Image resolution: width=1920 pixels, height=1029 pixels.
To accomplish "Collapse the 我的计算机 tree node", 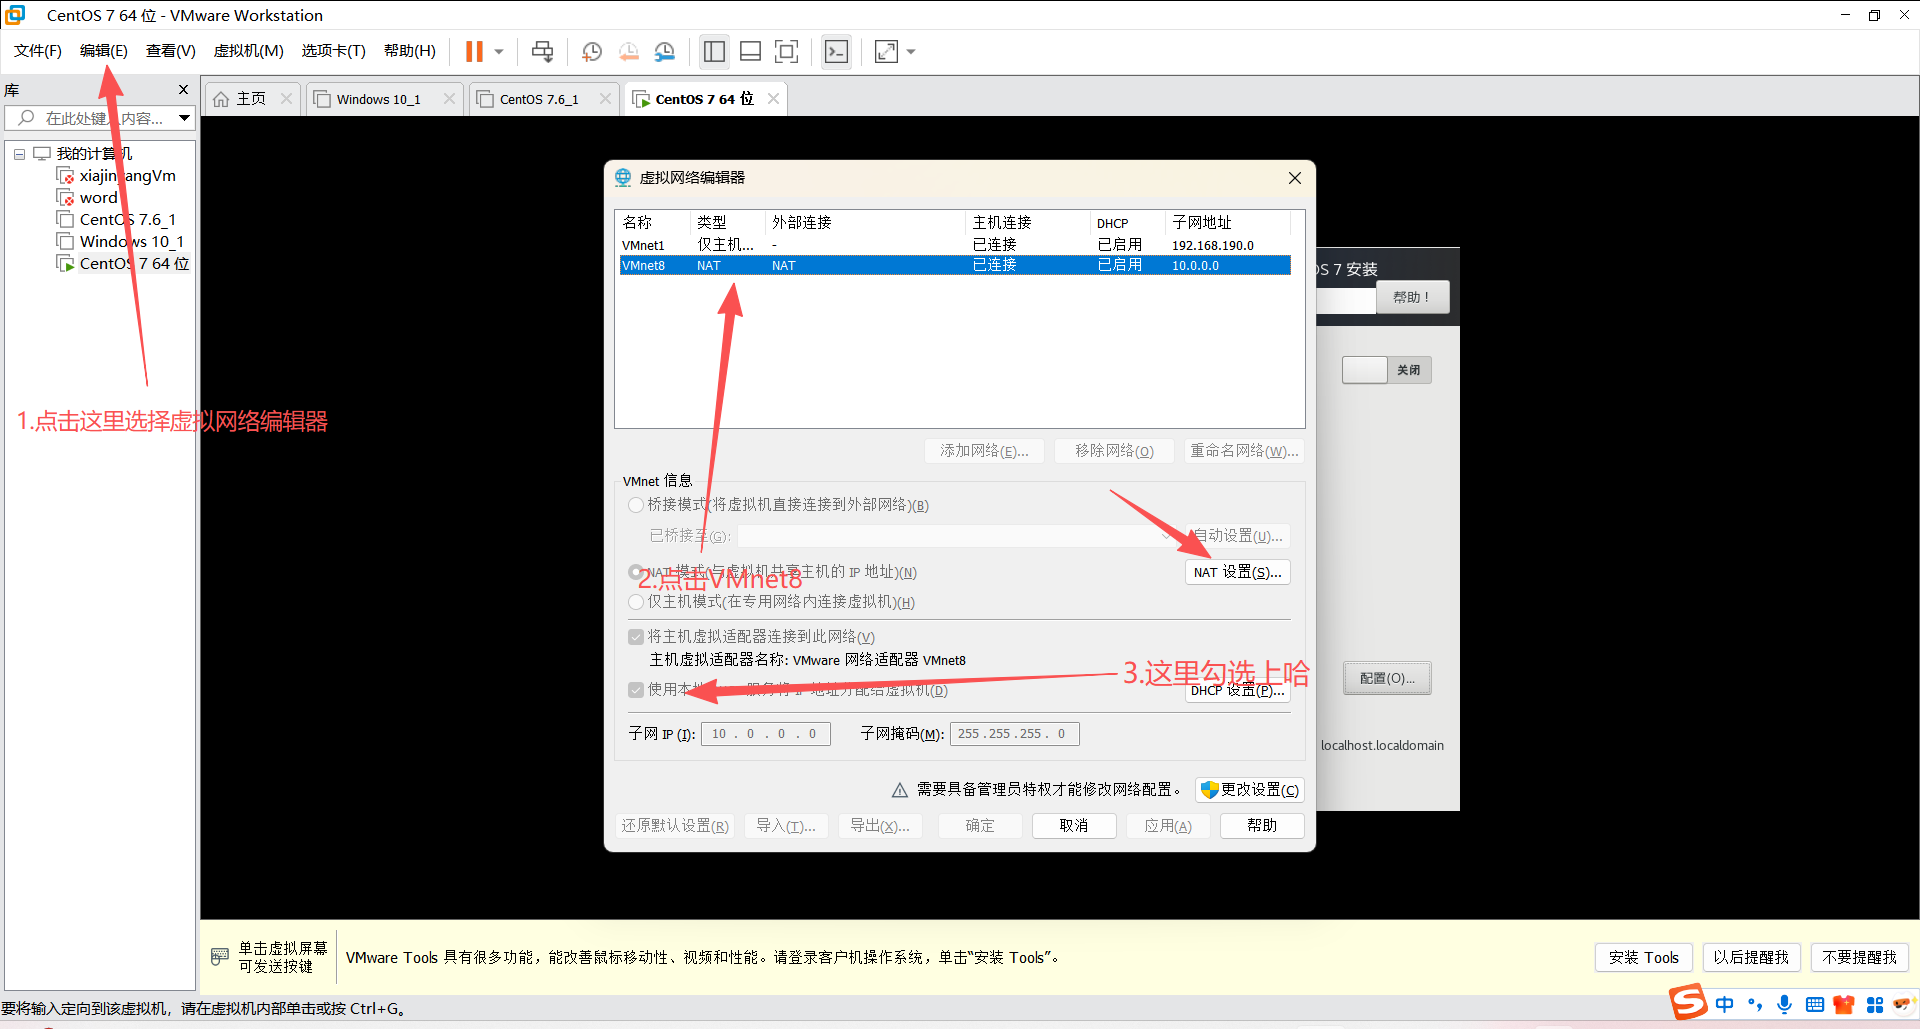I will [x=19, y=154].
